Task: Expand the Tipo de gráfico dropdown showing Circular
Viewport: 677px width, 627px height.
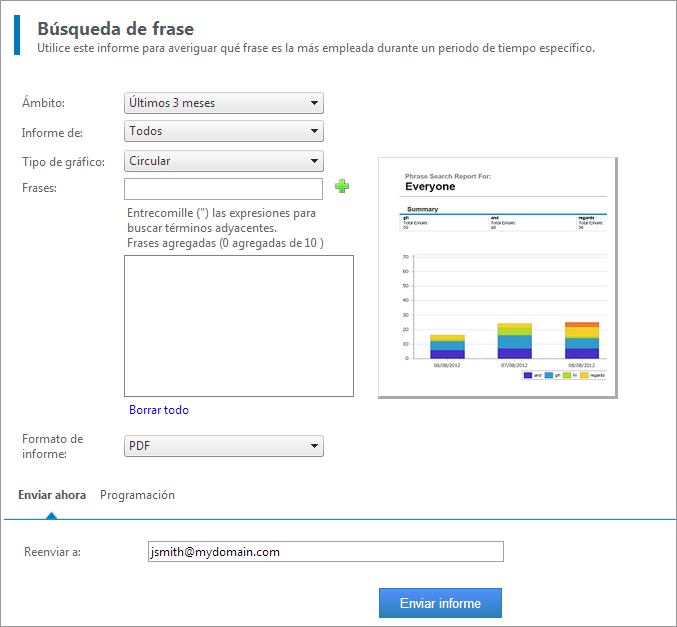Action: point(224,161)
